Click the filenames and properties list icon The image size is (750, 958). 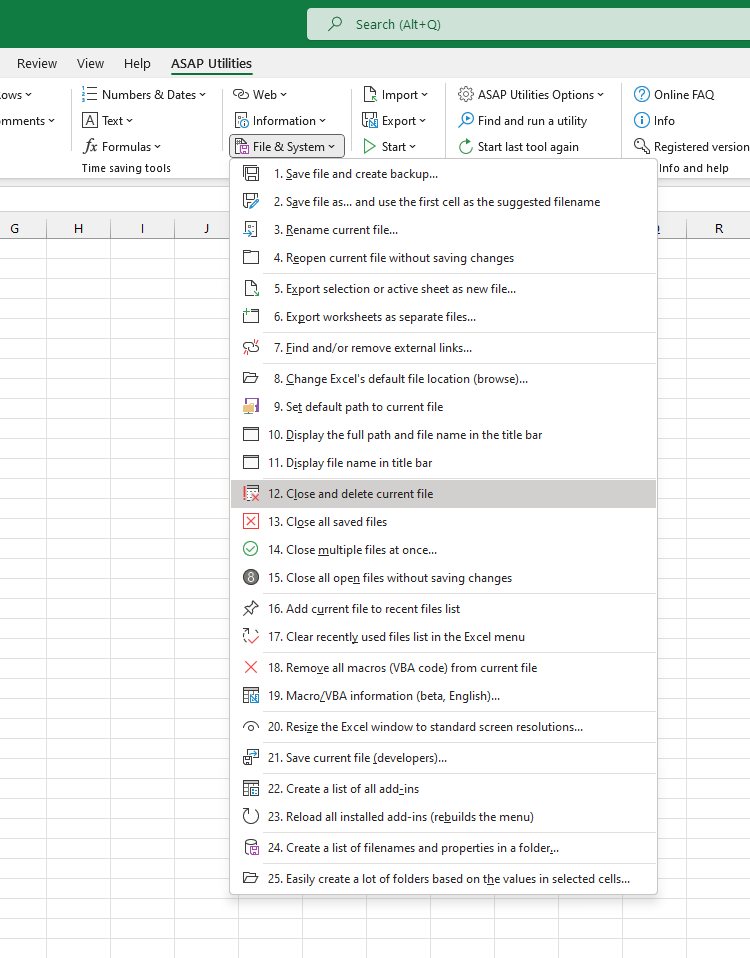coord(250,848)
